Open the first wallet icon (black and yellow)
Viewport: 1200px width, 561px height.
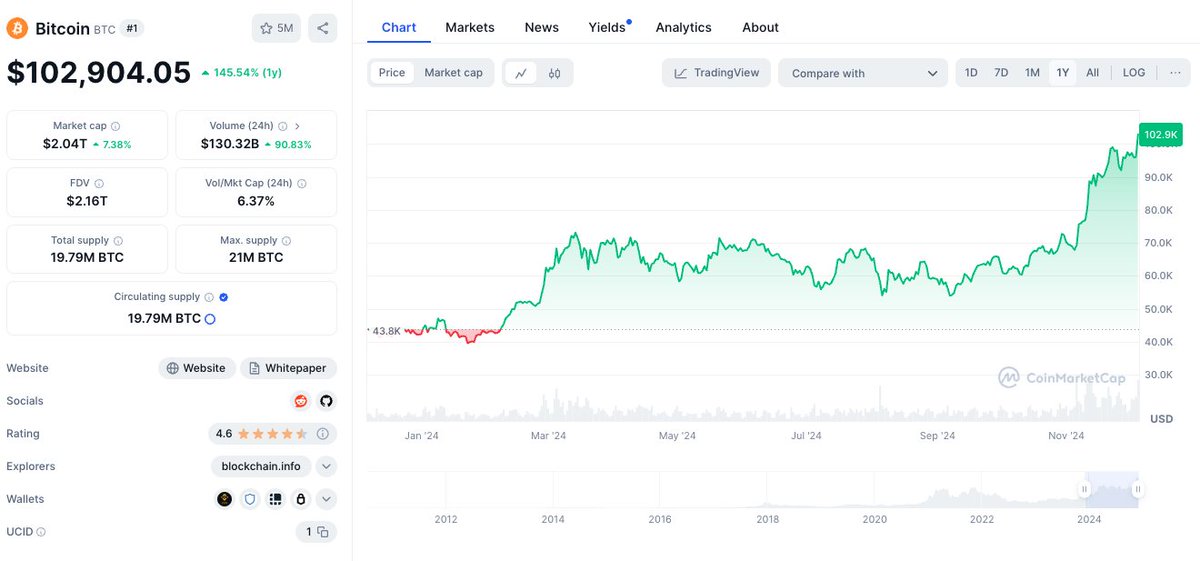click(224, 499)
